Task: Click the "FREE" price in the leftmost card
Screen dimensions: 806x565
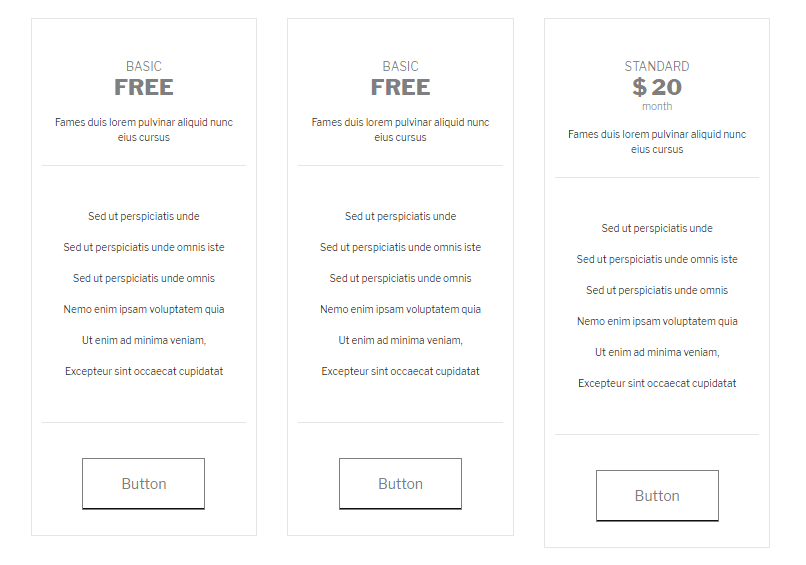Action: pos(144,87)
